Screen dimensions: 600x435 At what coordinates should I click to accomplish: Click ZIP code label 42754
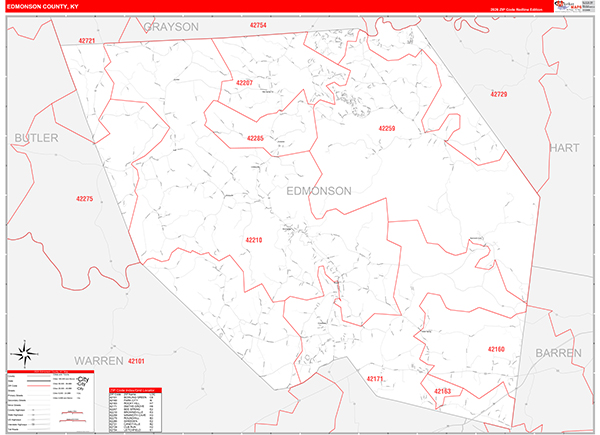[x=258, y=25]
